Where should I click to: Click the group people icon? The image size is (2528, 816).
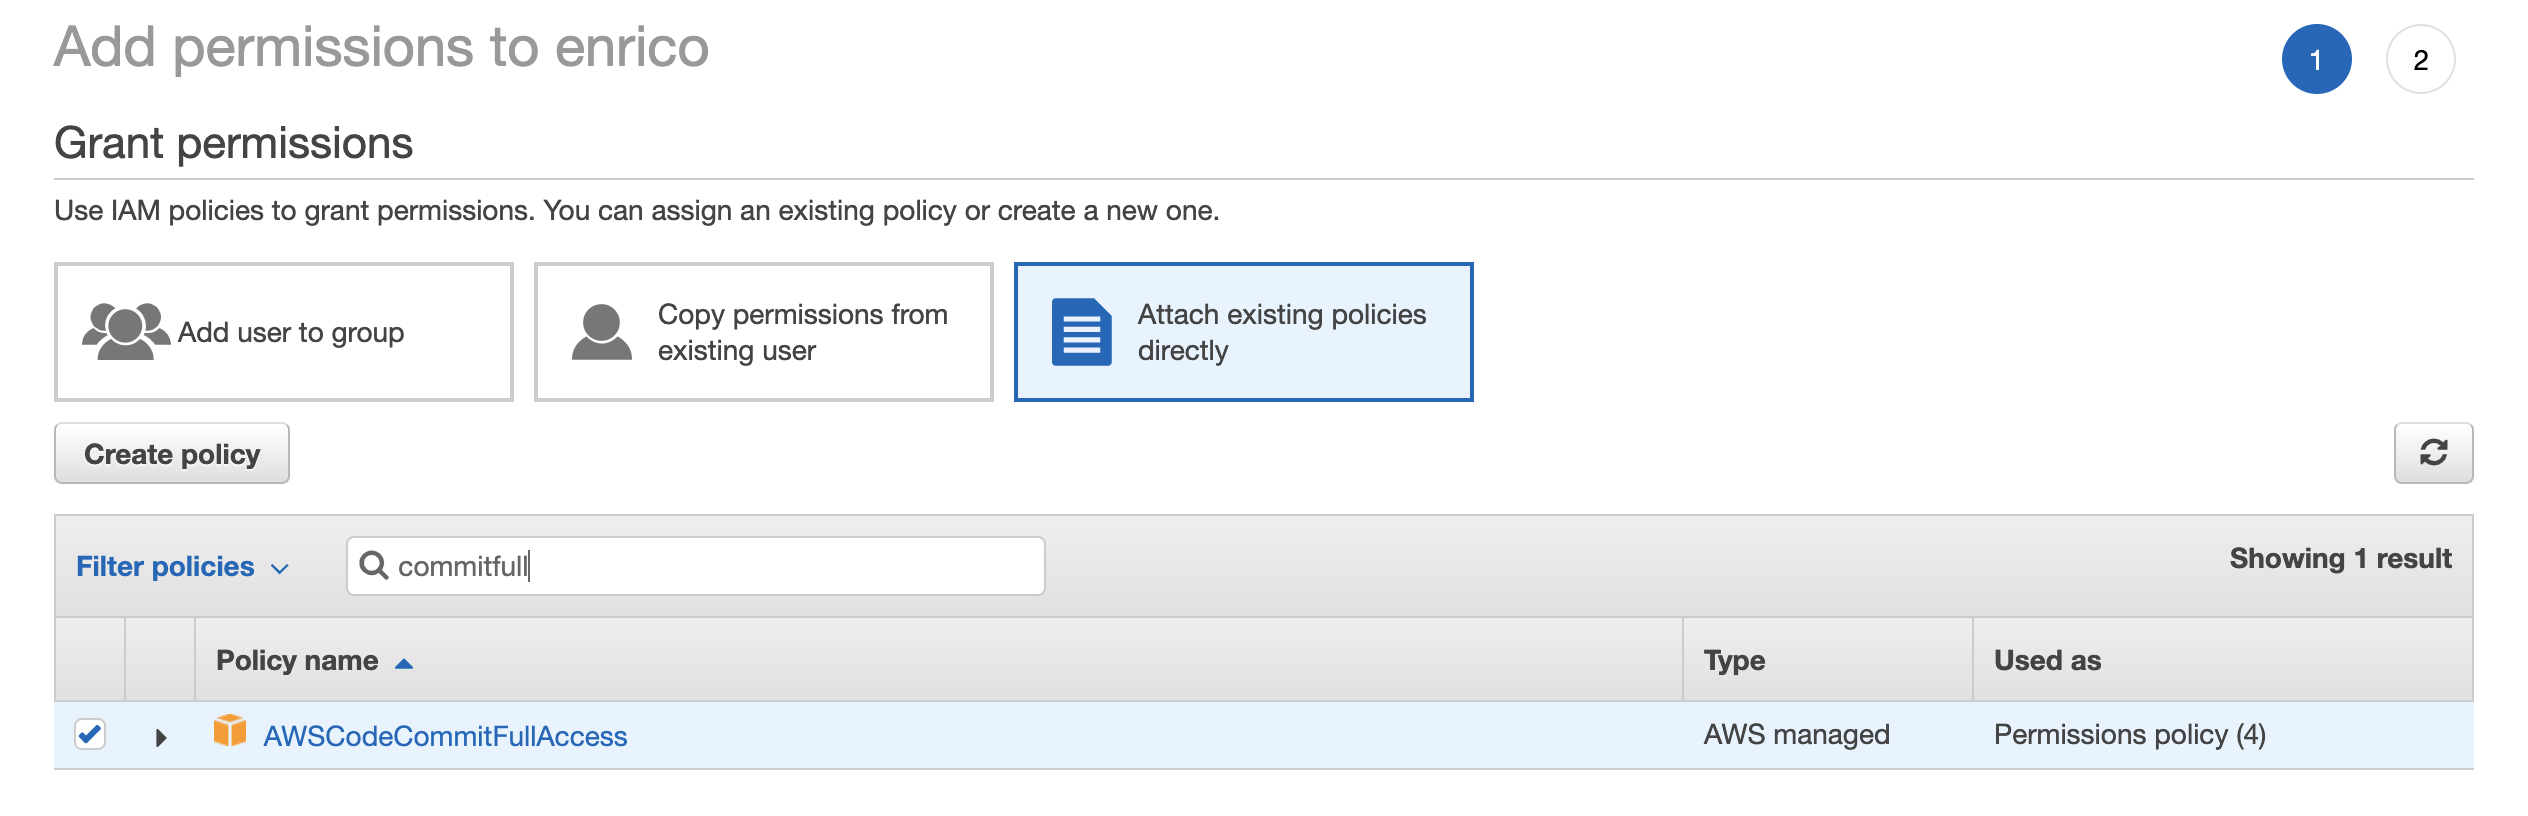125,331
